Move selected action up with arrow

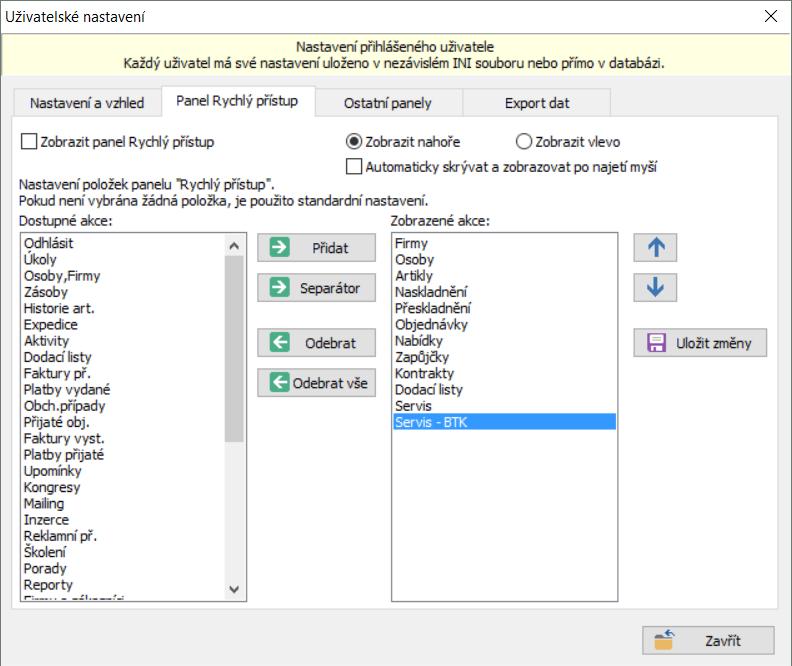click(x=655, y=247)
